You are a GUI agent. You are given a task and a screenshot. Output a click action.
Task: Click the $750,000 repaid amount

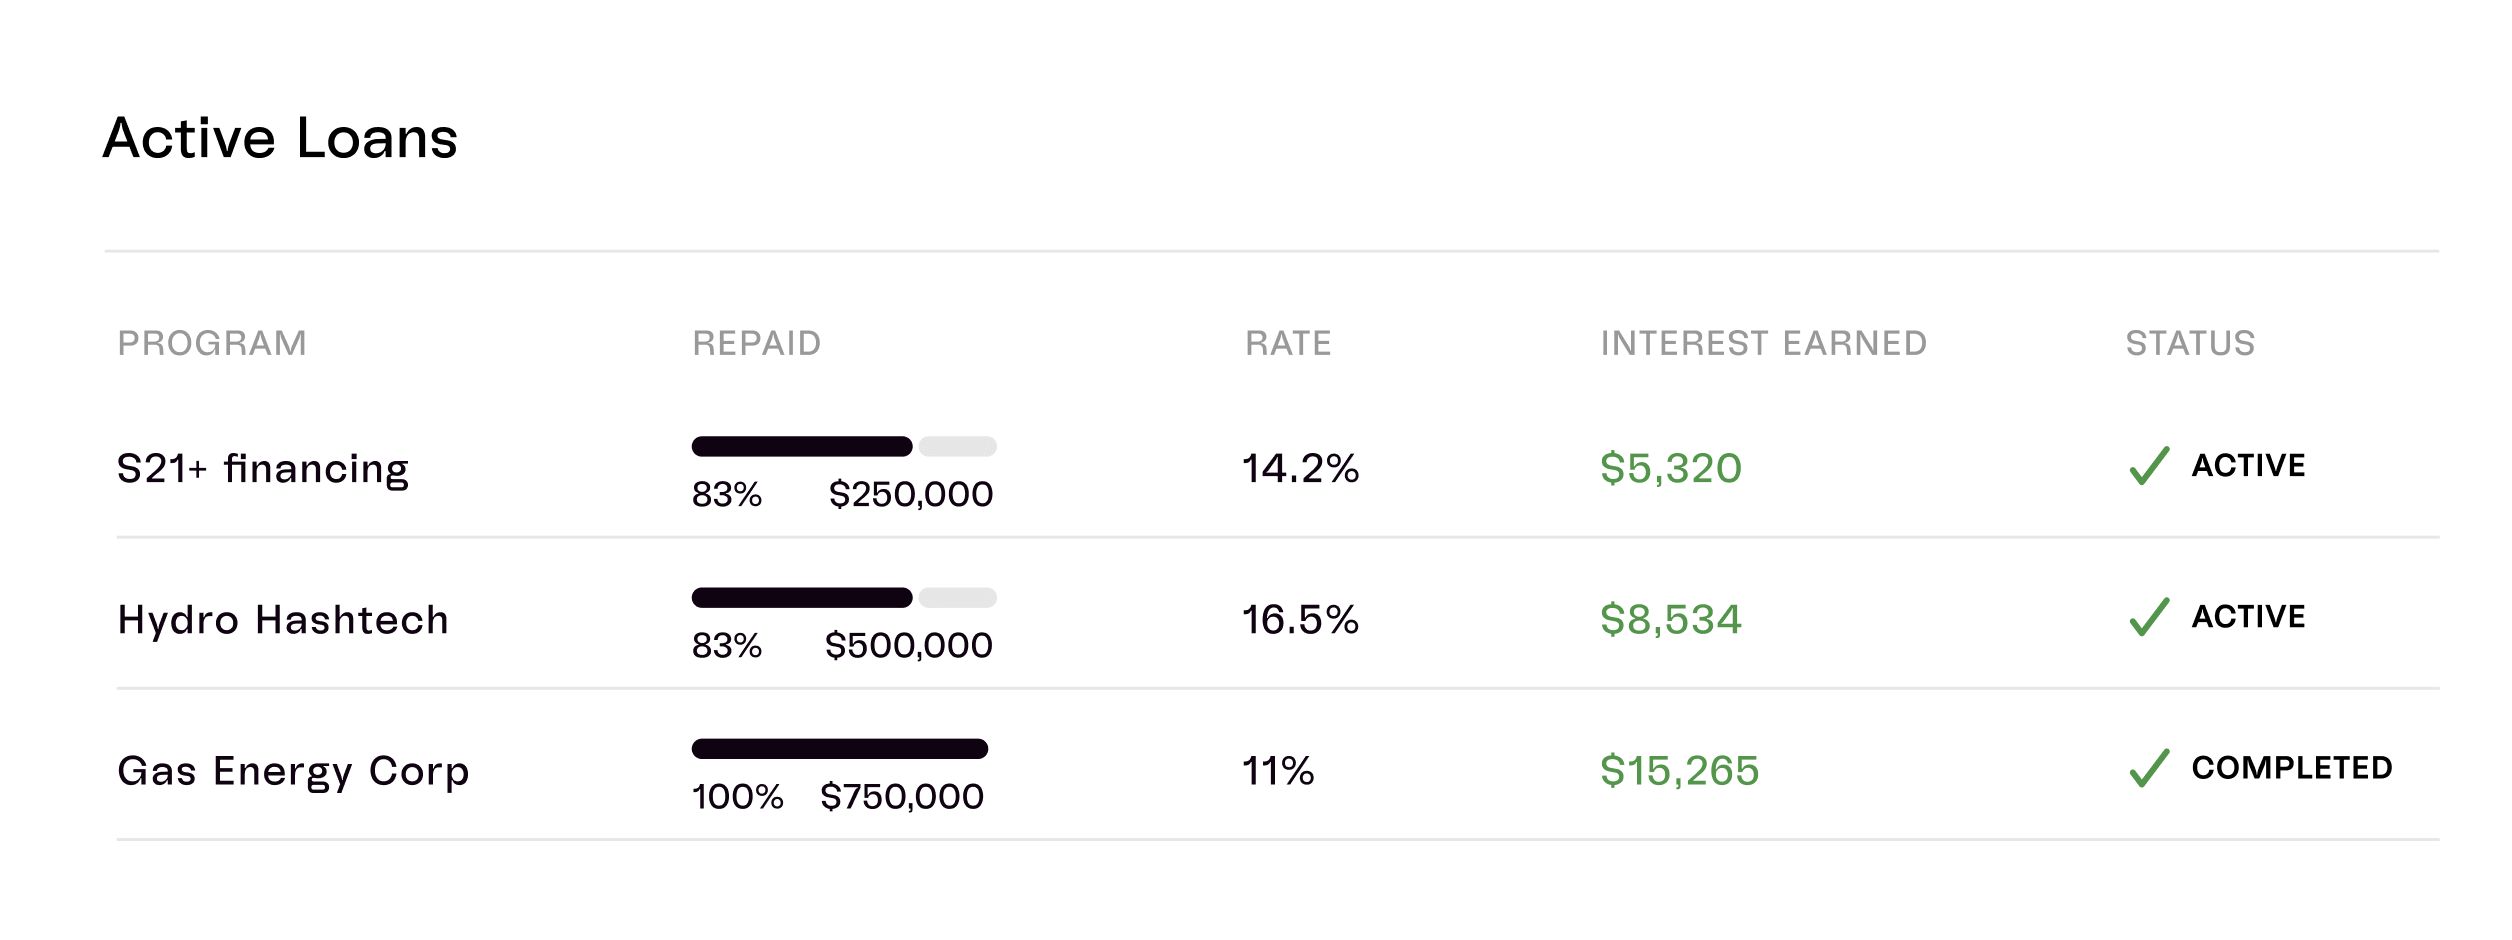click(902, 797)
